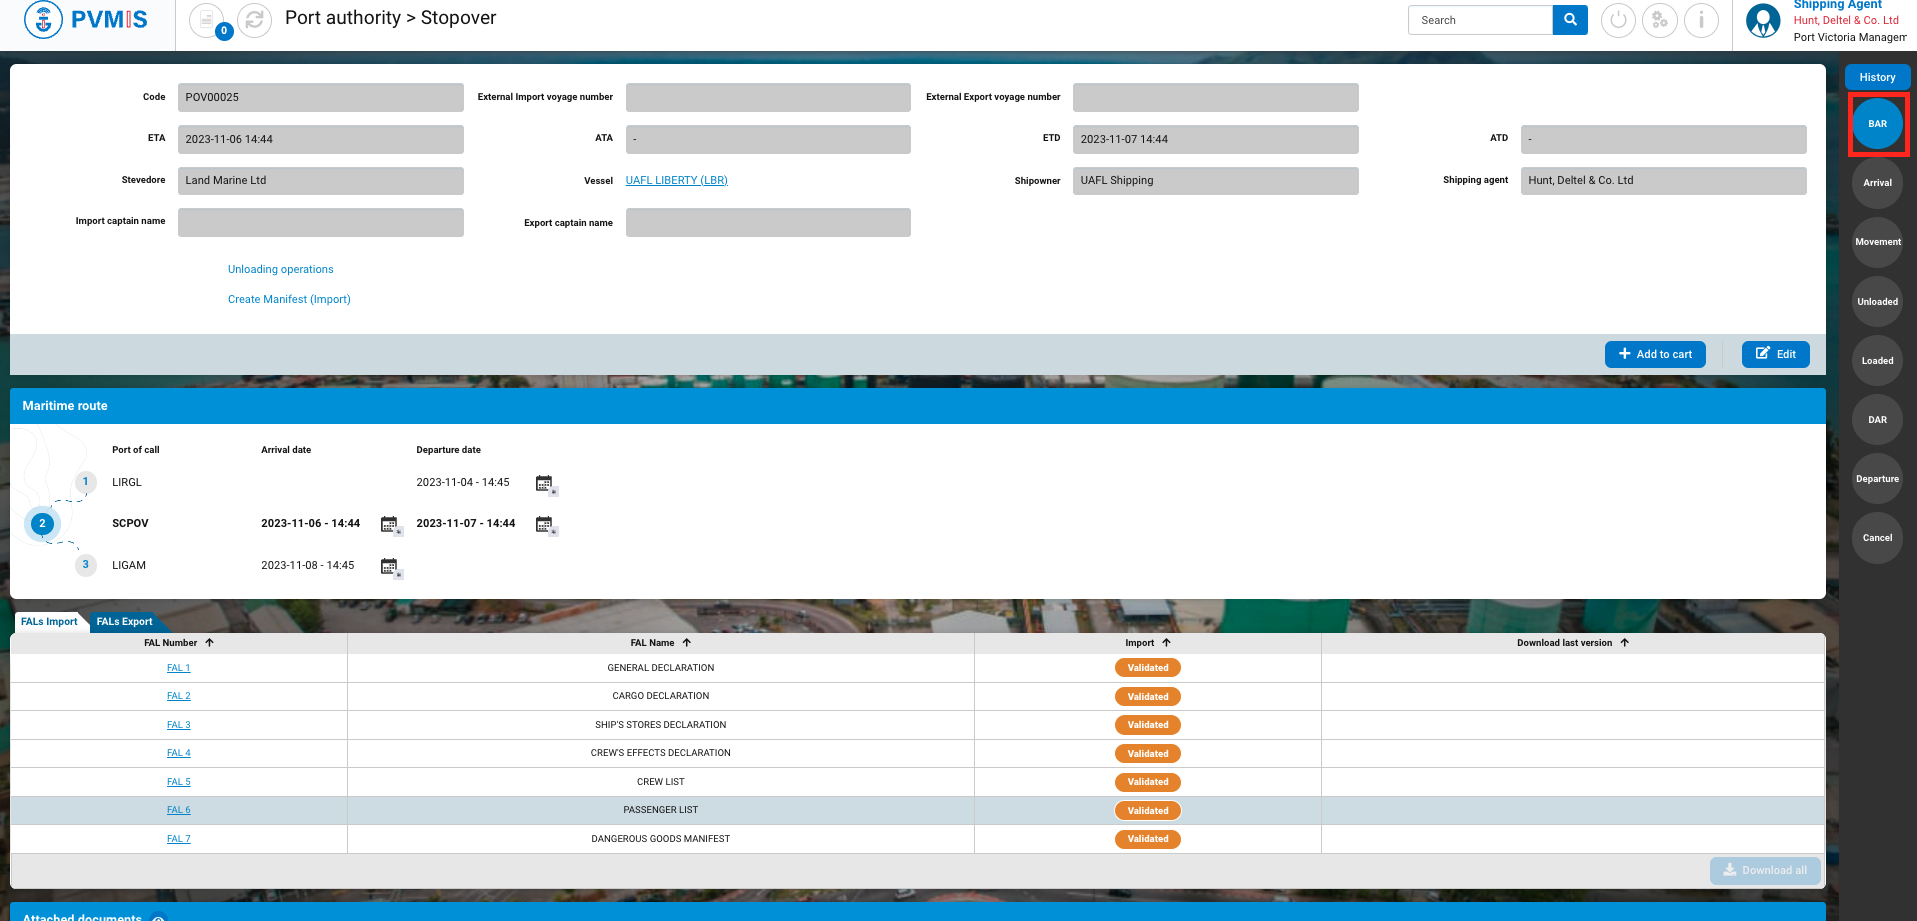The image size is (1917, 921).
Task: Open the settings gears icon
Action: (x=1660, y=20)
